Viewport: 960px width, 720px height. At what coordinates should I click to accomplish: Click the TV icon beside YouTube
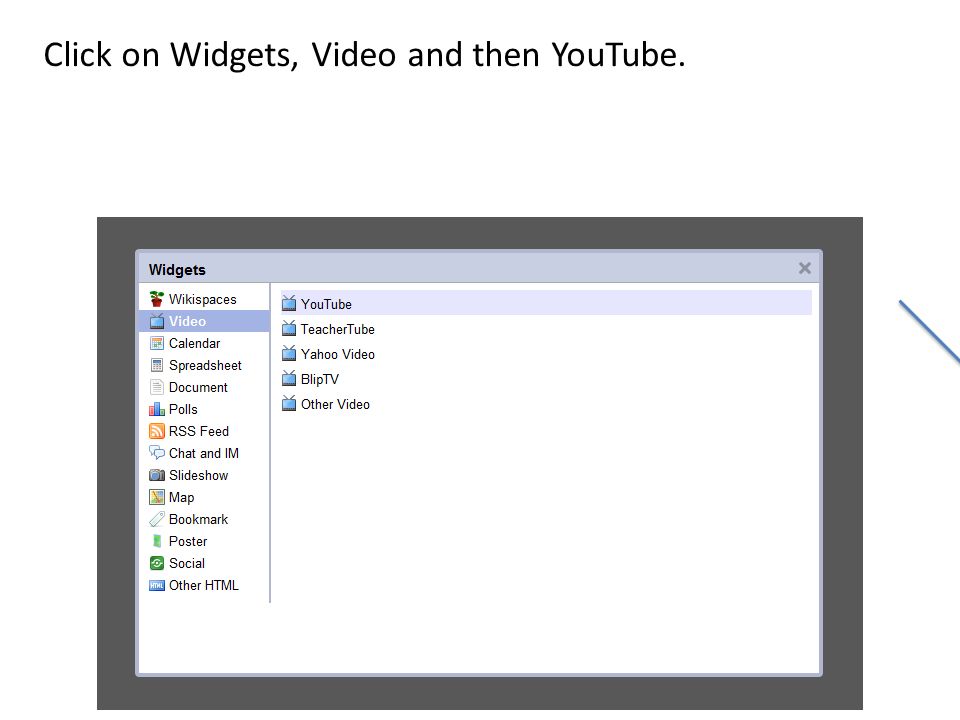click(x=289, y=303)
